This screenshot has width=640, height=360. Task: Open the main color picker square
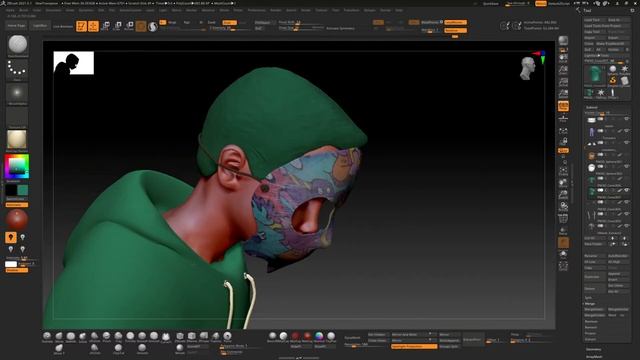tap(17, 166)
